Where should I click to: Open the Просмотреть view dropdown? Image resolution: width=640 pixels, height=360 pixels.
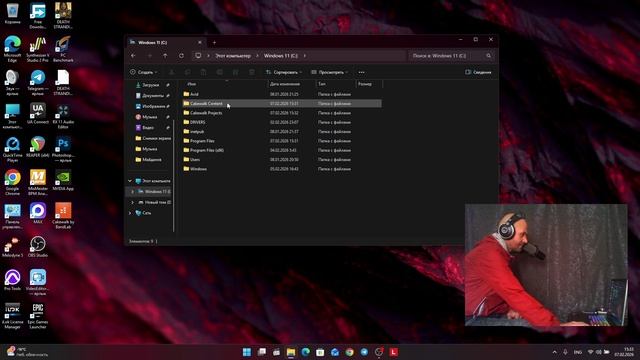pyautogui.click(x=329, y=72)
